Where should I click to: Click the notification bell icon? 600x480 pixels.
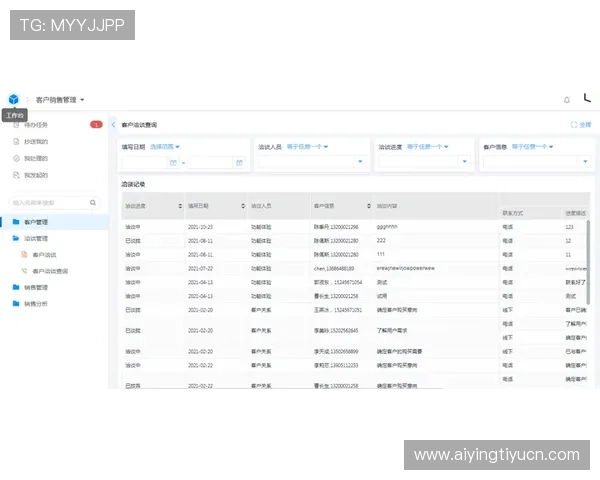(567, 100)
